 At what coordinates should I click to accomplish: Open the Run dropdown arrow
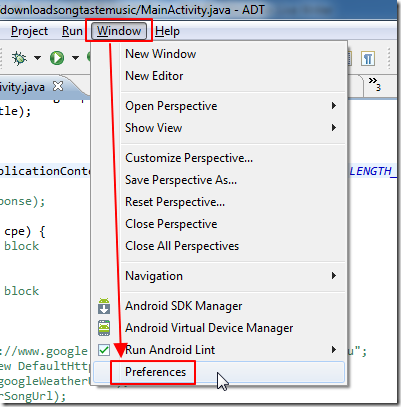[76, 58]
